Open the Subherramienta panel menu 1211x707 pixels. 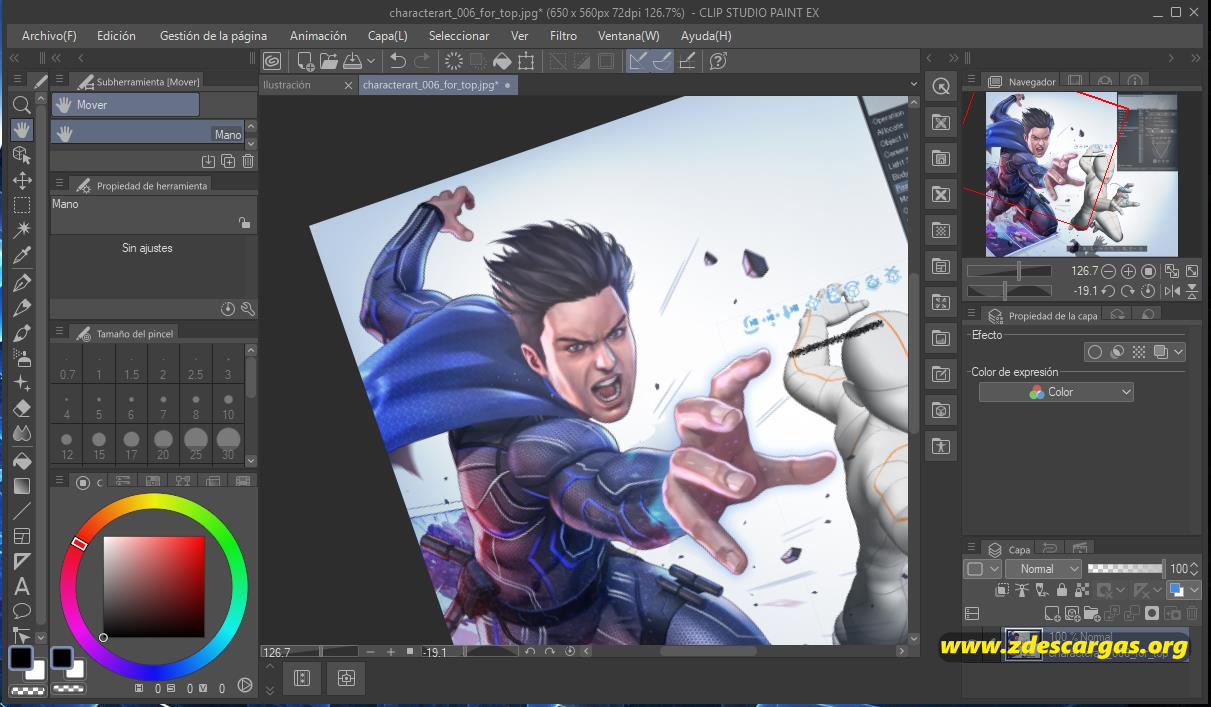click(x=59, y=80)
